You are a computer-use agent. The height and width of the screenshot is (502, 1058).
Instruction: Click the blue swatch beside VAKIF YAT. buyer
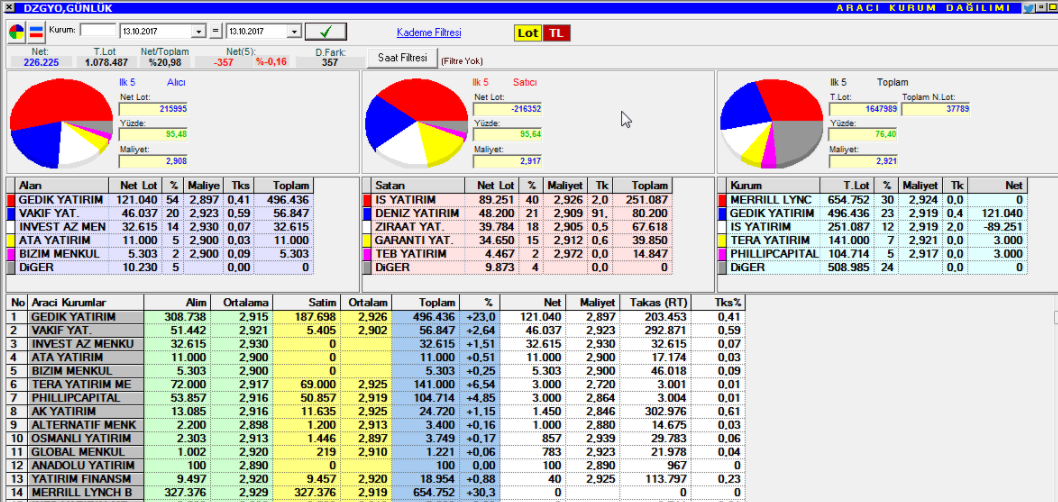[10, 213]
